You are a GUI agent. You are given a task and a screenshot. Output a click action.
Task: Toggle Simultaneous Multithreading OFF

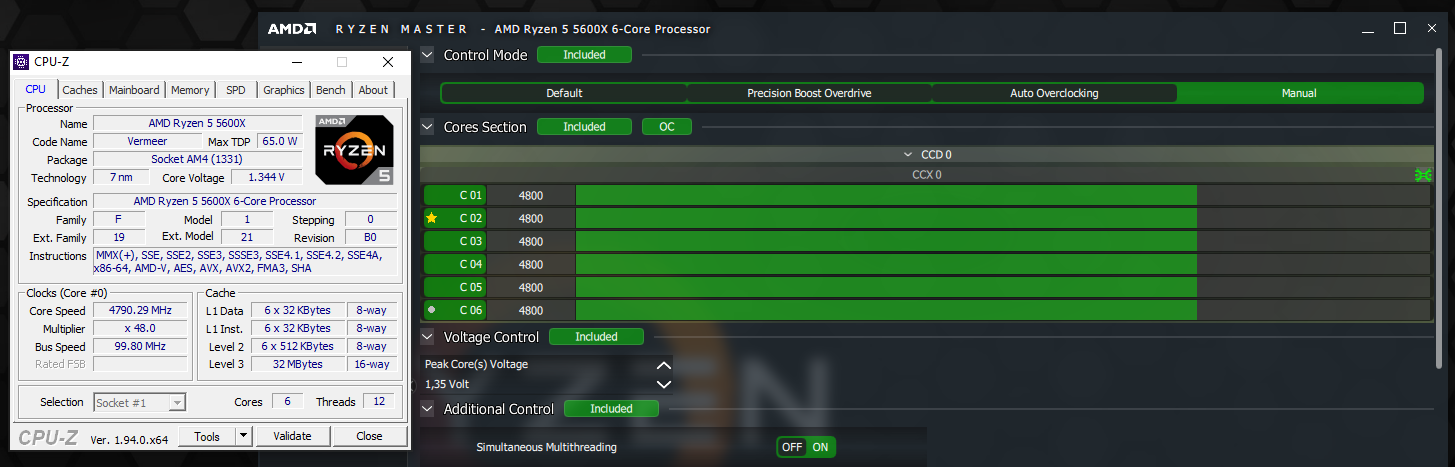click(x=792, y=447)
